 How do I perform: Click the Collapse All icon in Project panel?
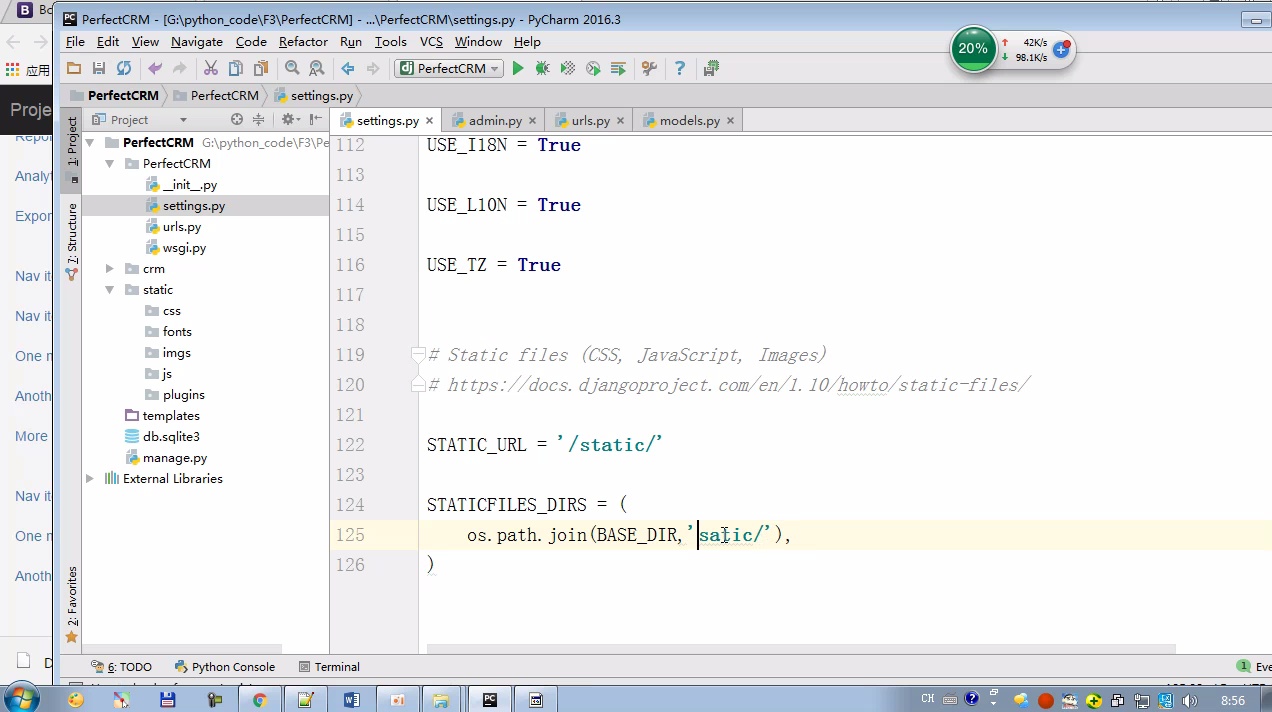click(x=258, y=120)
